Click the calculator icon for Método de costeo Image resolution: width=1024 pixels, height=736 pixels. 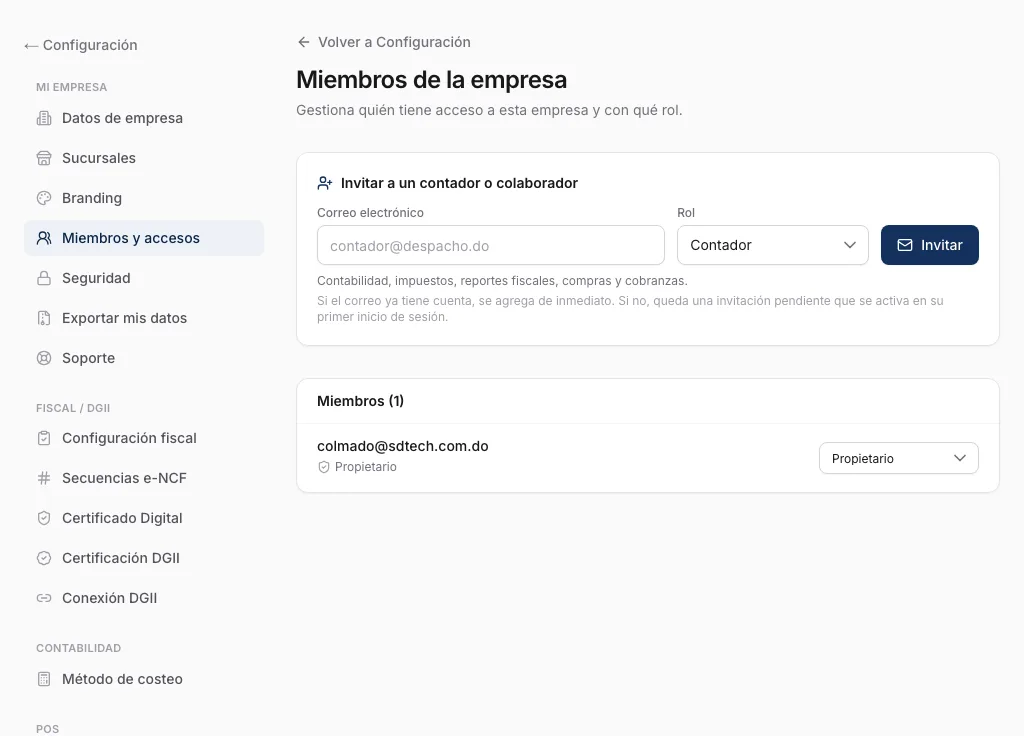click(x=44, y=679)
